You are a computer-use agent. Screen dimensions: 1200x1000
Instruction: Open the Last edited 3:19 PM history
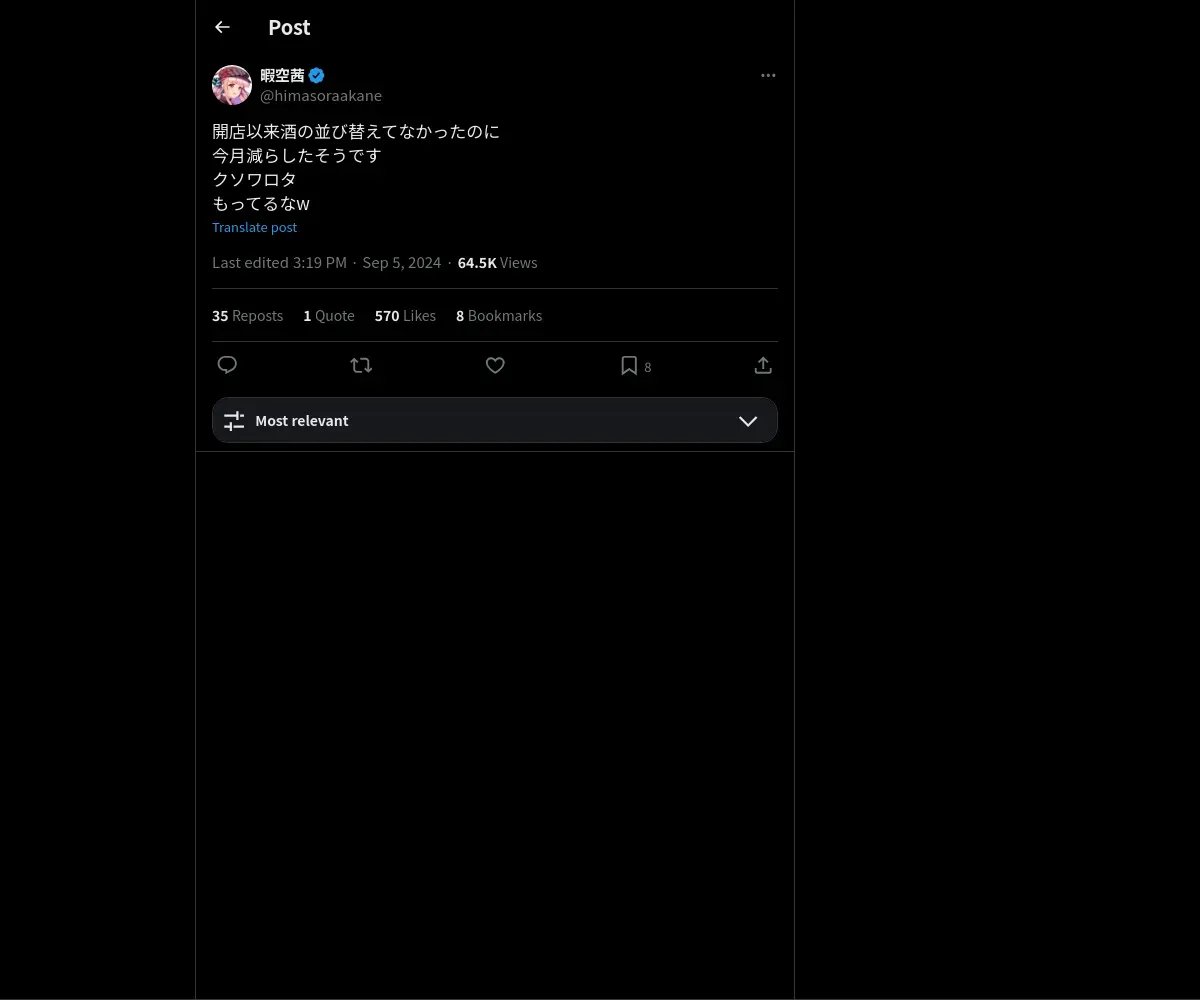(279, 262)
